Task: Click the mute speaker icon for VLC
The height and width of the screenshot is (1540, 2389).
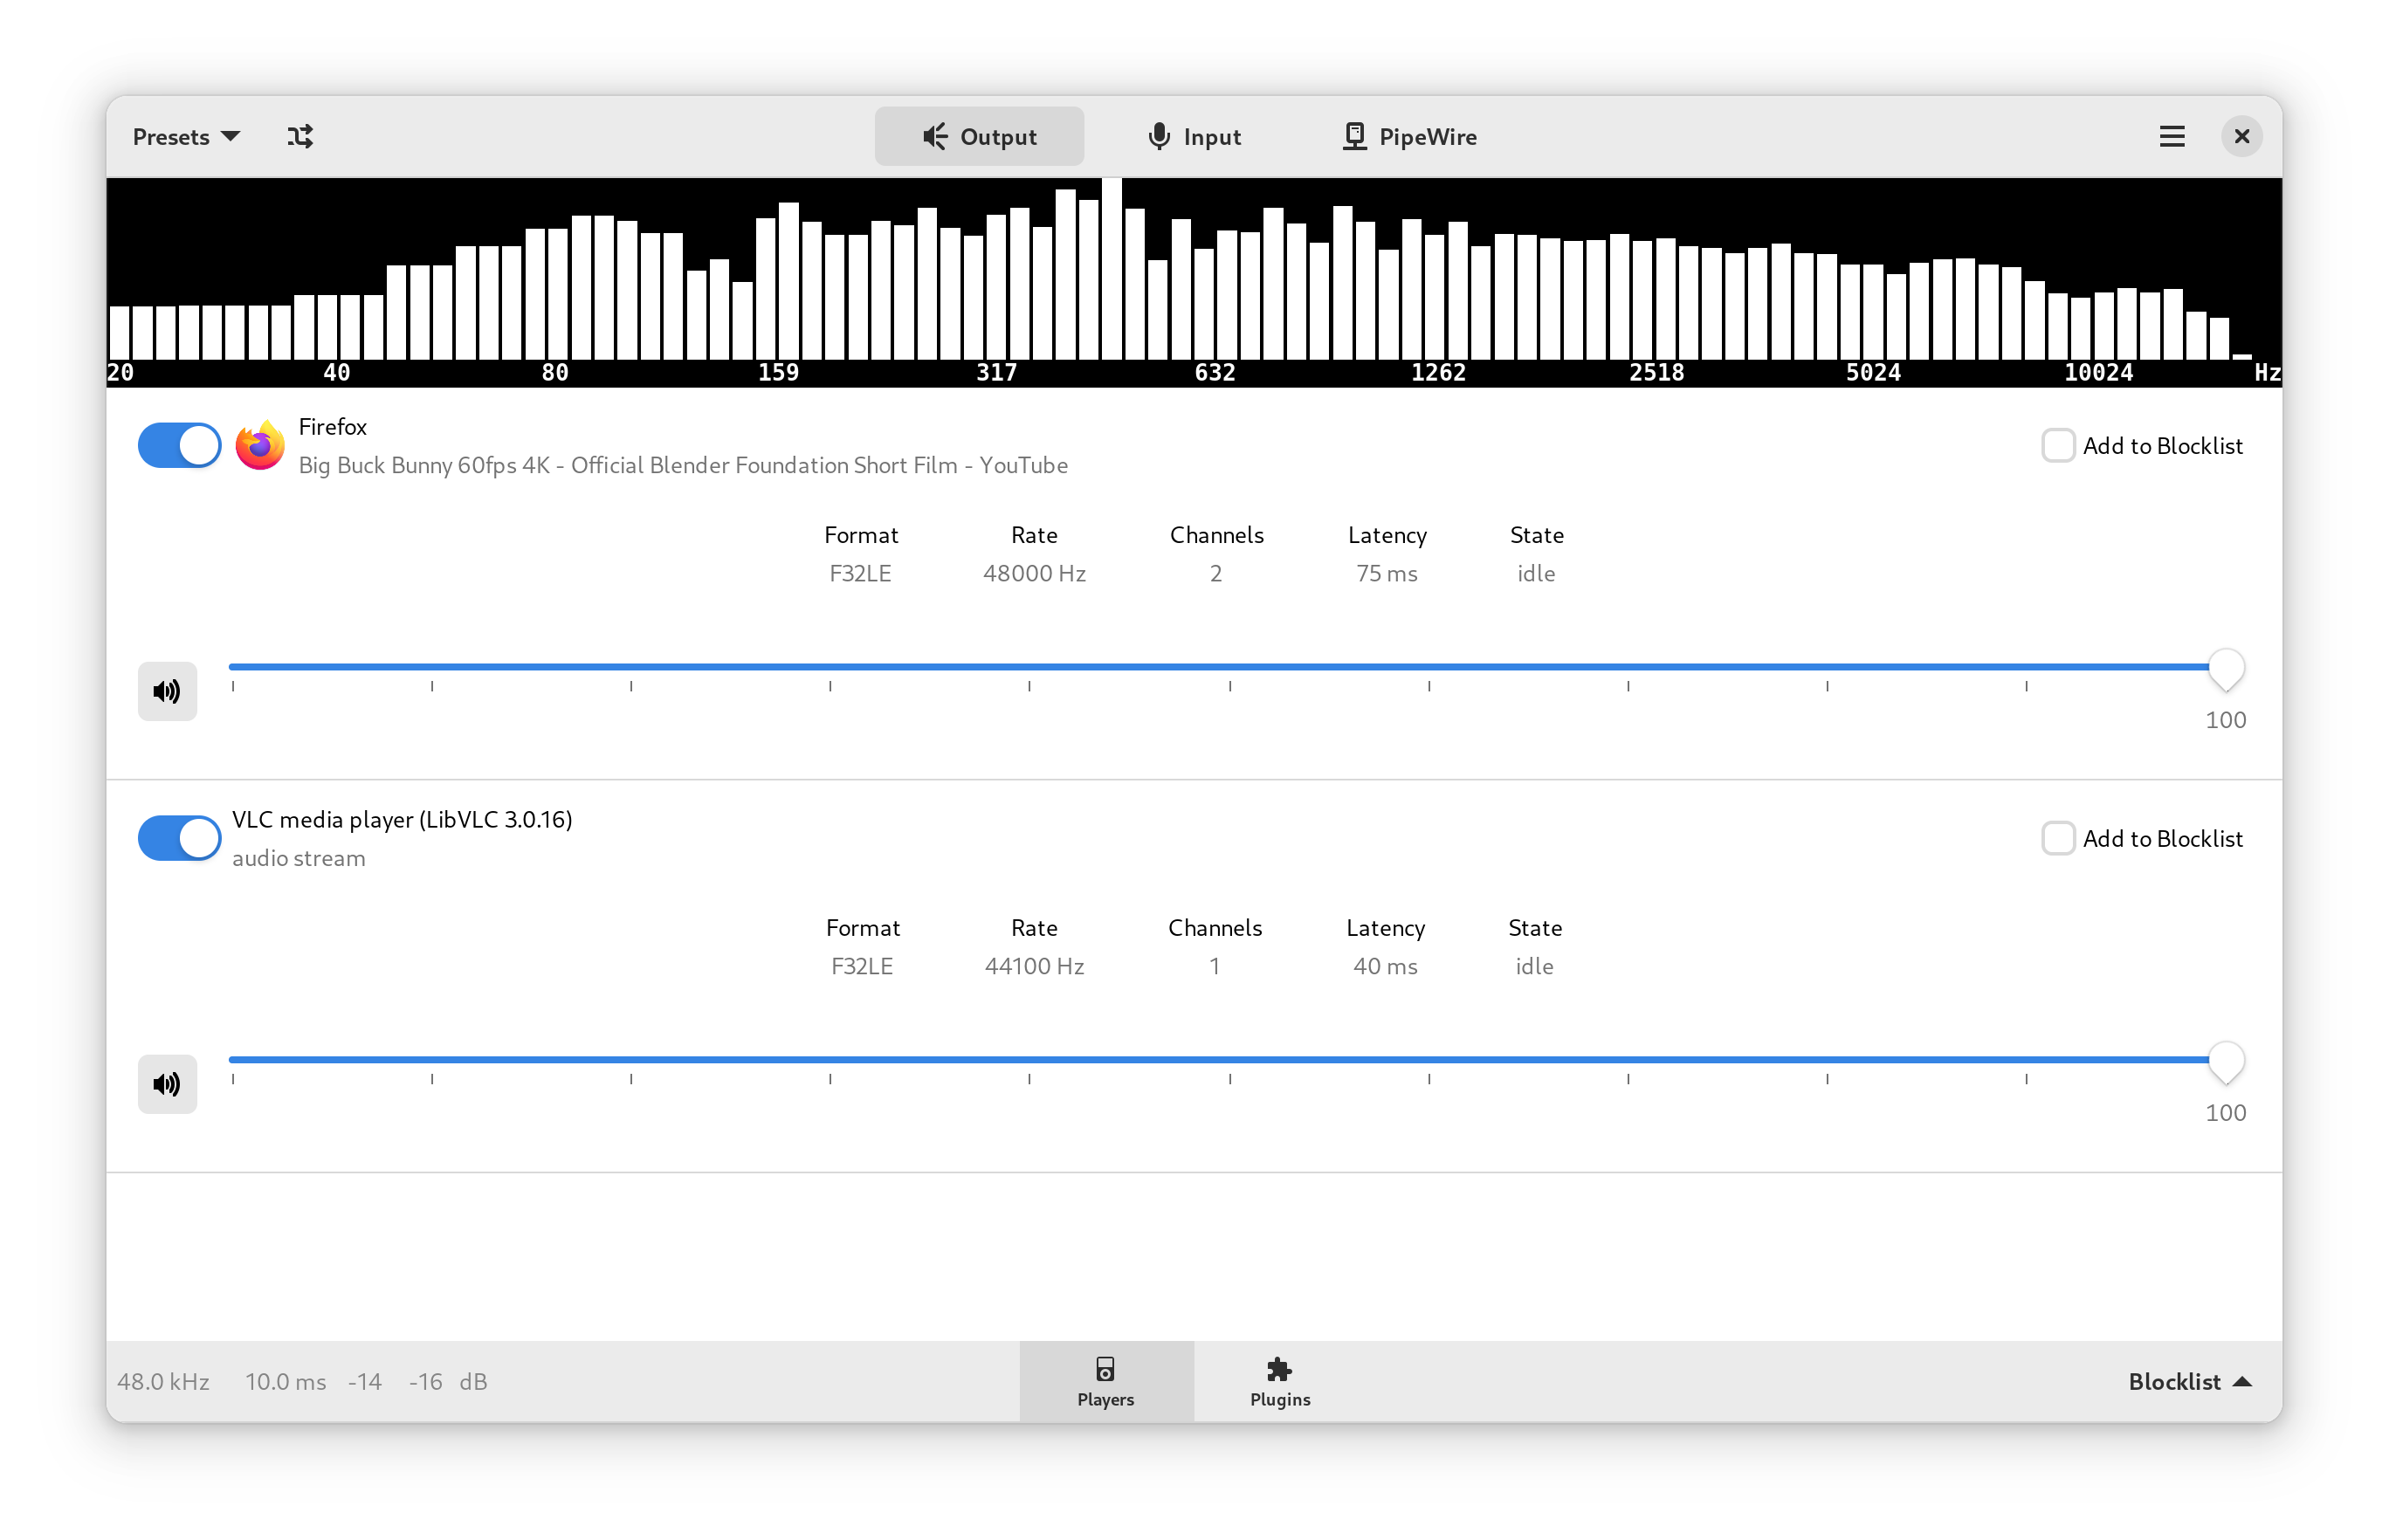Action: 169,1081
